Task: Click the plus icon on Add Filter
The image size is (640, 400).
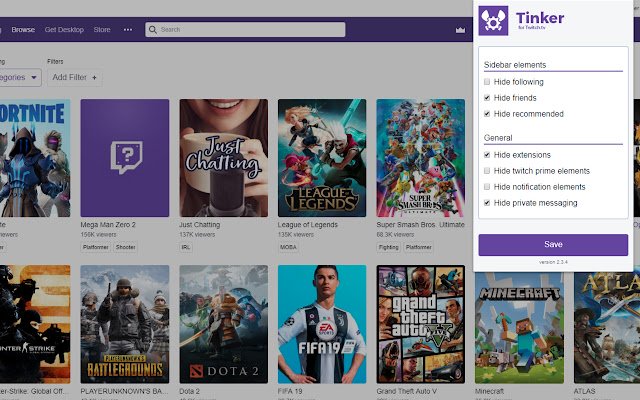Action: coord(94,78)
